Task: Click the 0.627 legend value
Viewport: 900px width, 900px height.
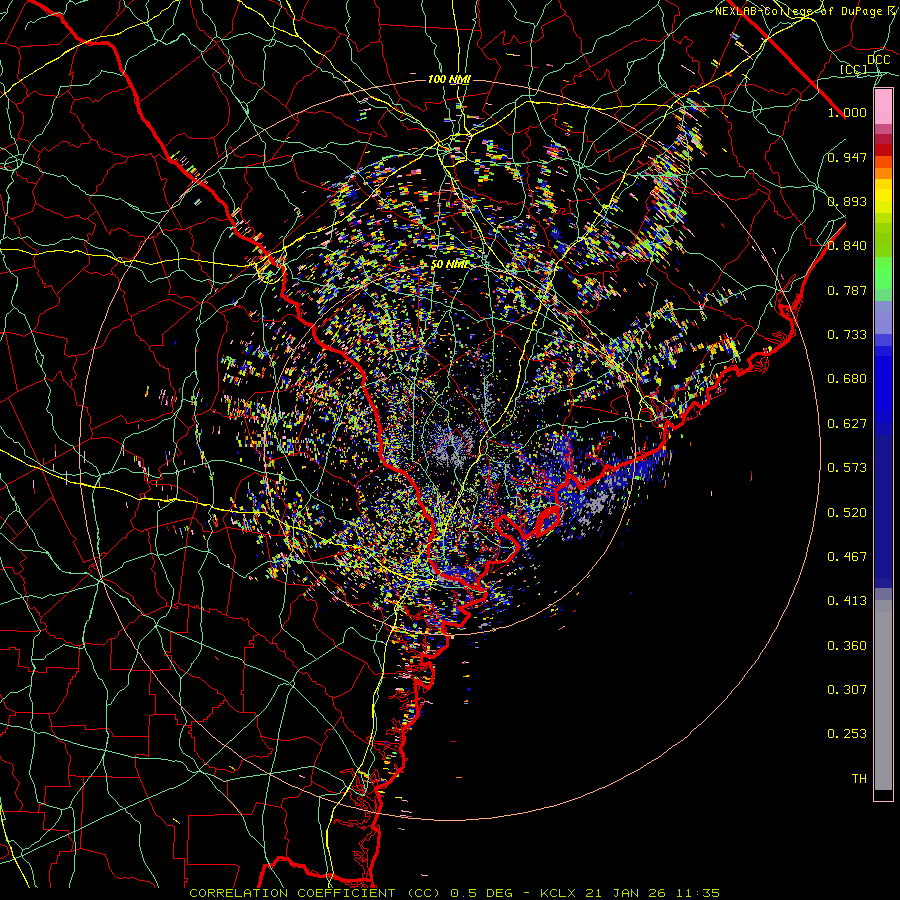Action: coord(847,424)
